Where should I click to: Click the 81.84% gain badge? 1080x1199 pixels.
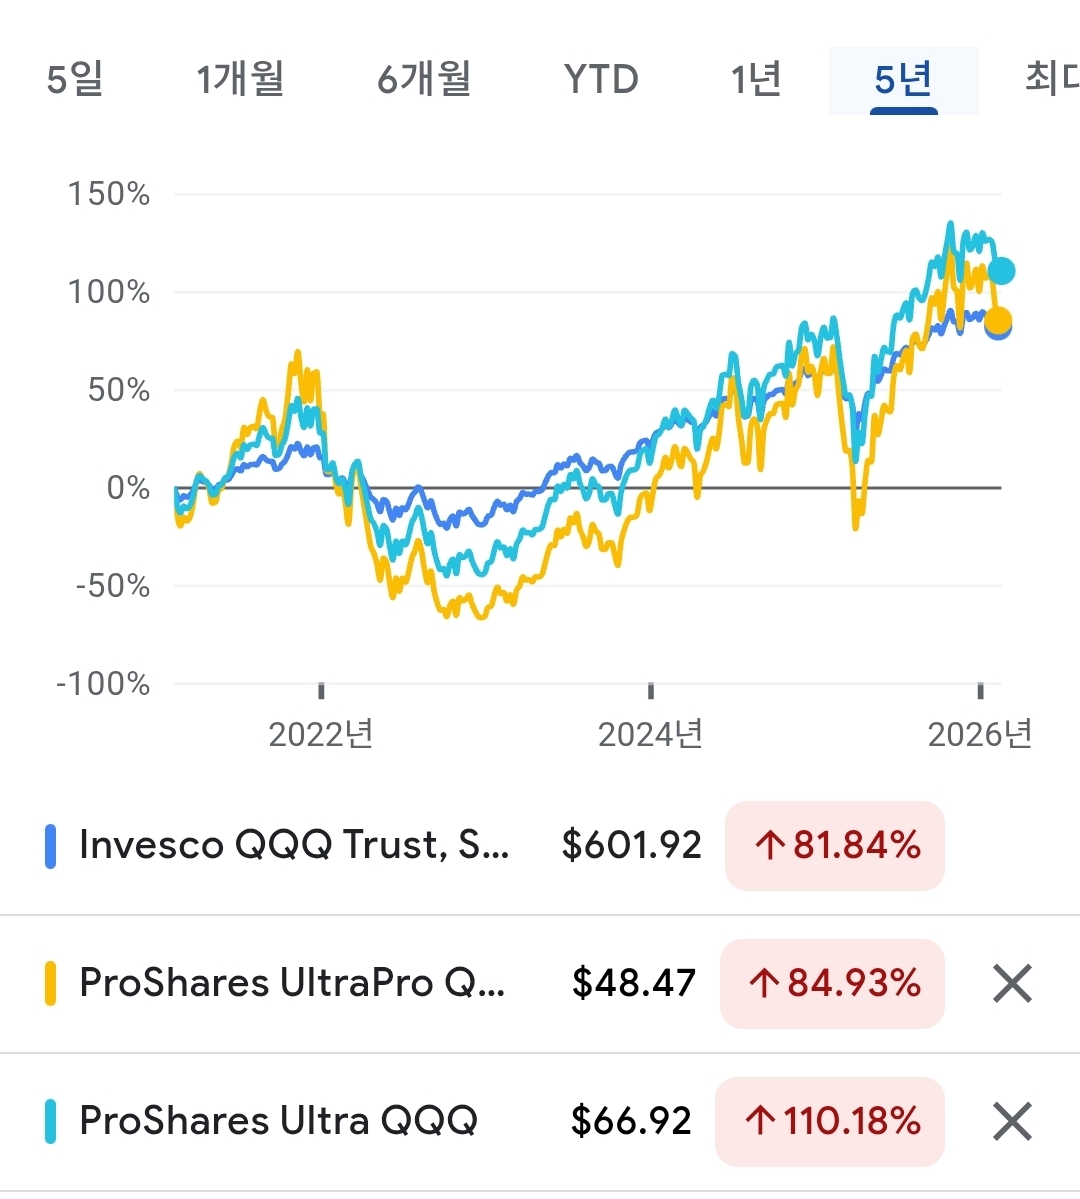pyautogui.click(x=835, y=846)
